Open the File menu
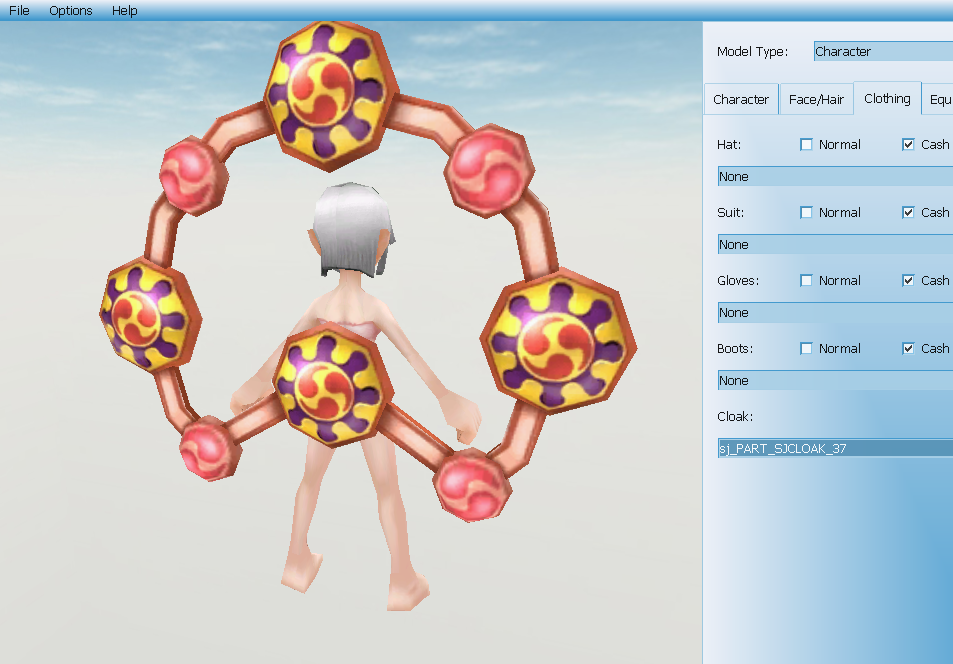 [x=19, y=11]
